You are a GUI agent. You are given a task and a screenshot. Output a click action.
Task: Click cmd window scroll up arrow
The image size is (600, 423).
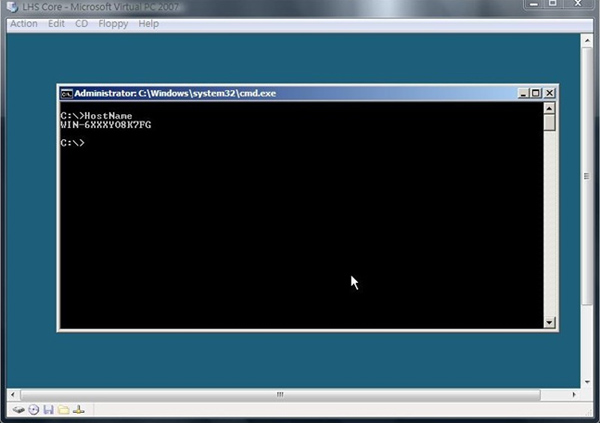point(549,108)
